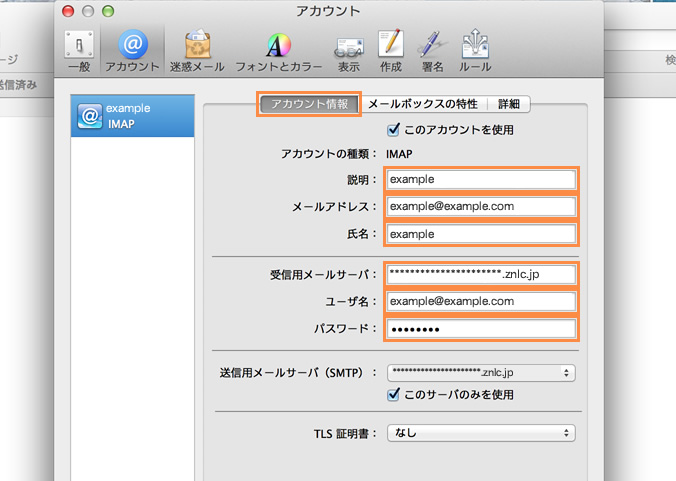Open フォントとカラー fonts and colors pane
This screenshot has width=676, height=481.
pyautogui.click(x=279, y=52)
